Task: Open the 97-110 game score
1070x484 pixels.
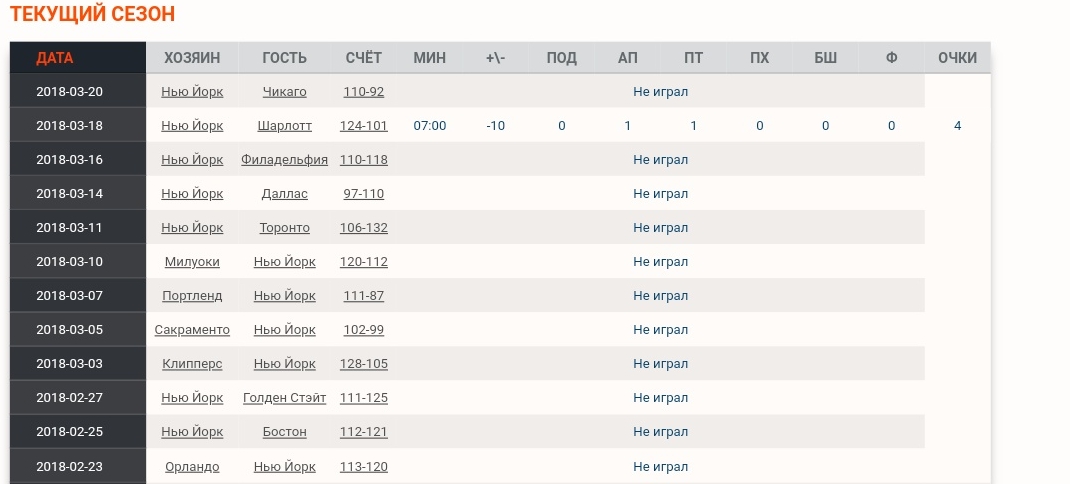Action: pyautogui.click(x=363, y=194)
